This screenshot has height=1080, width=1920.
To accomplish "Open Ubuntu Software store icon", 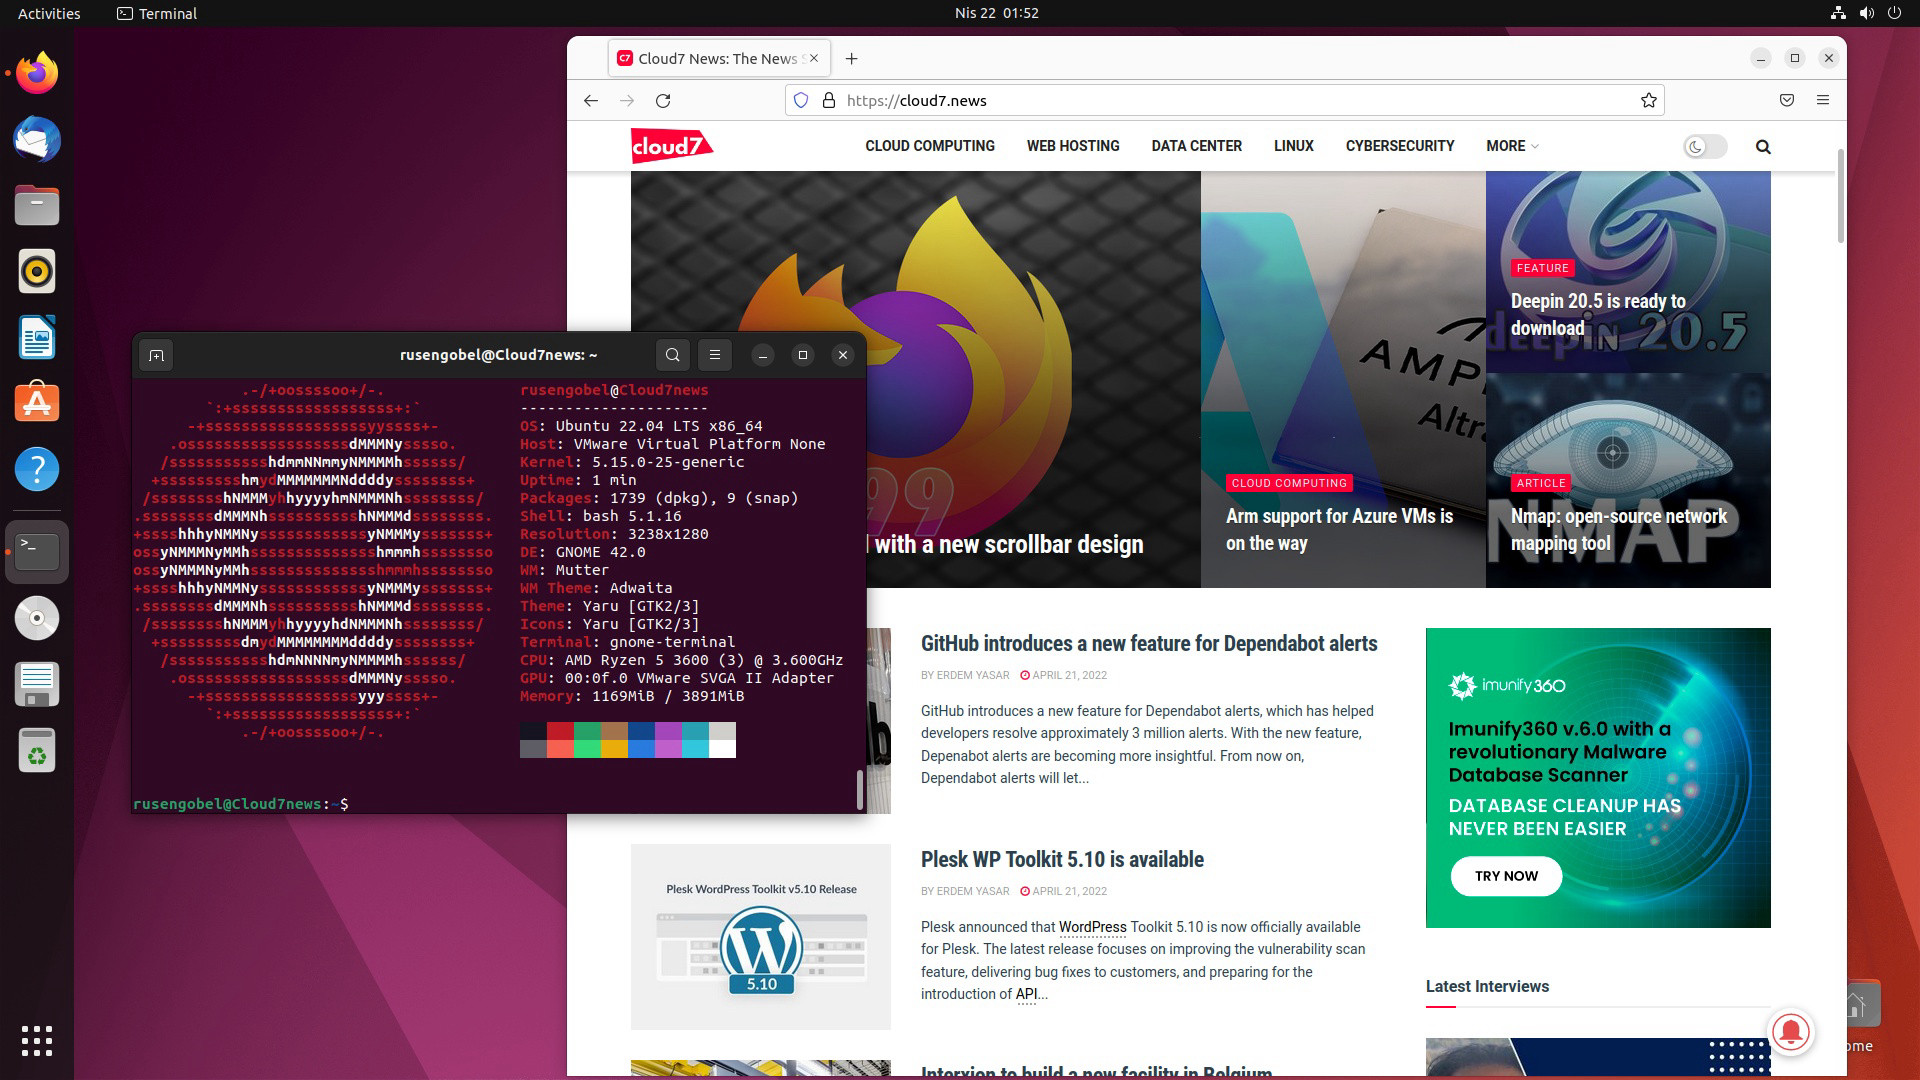I will click(x=37, y=403).
